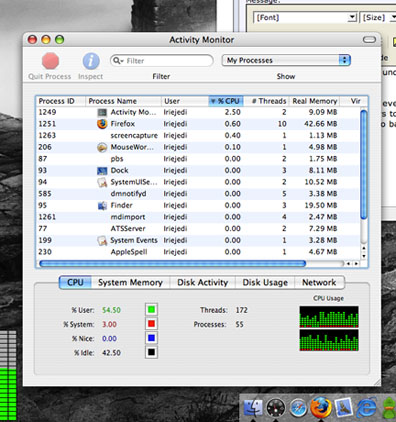Screen dimensions: 396x422
Task: Click the lower CPU Usage graph
Action: (329, 340)
